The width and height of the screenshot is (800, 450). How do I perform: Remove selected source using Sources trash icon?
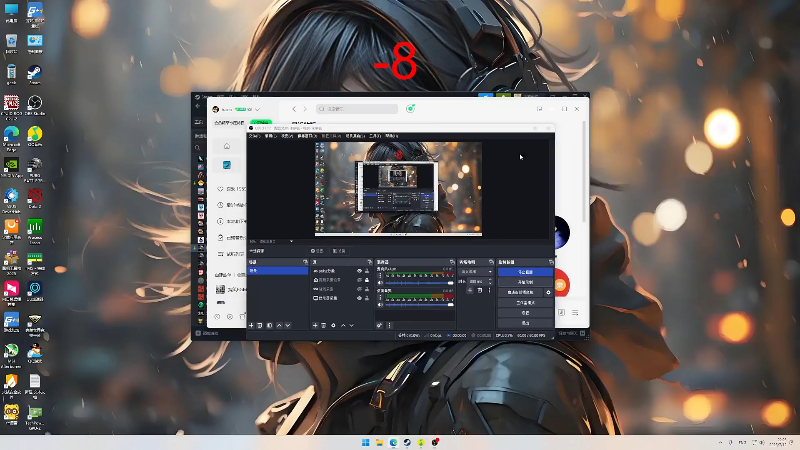click(x=323, y=325)
